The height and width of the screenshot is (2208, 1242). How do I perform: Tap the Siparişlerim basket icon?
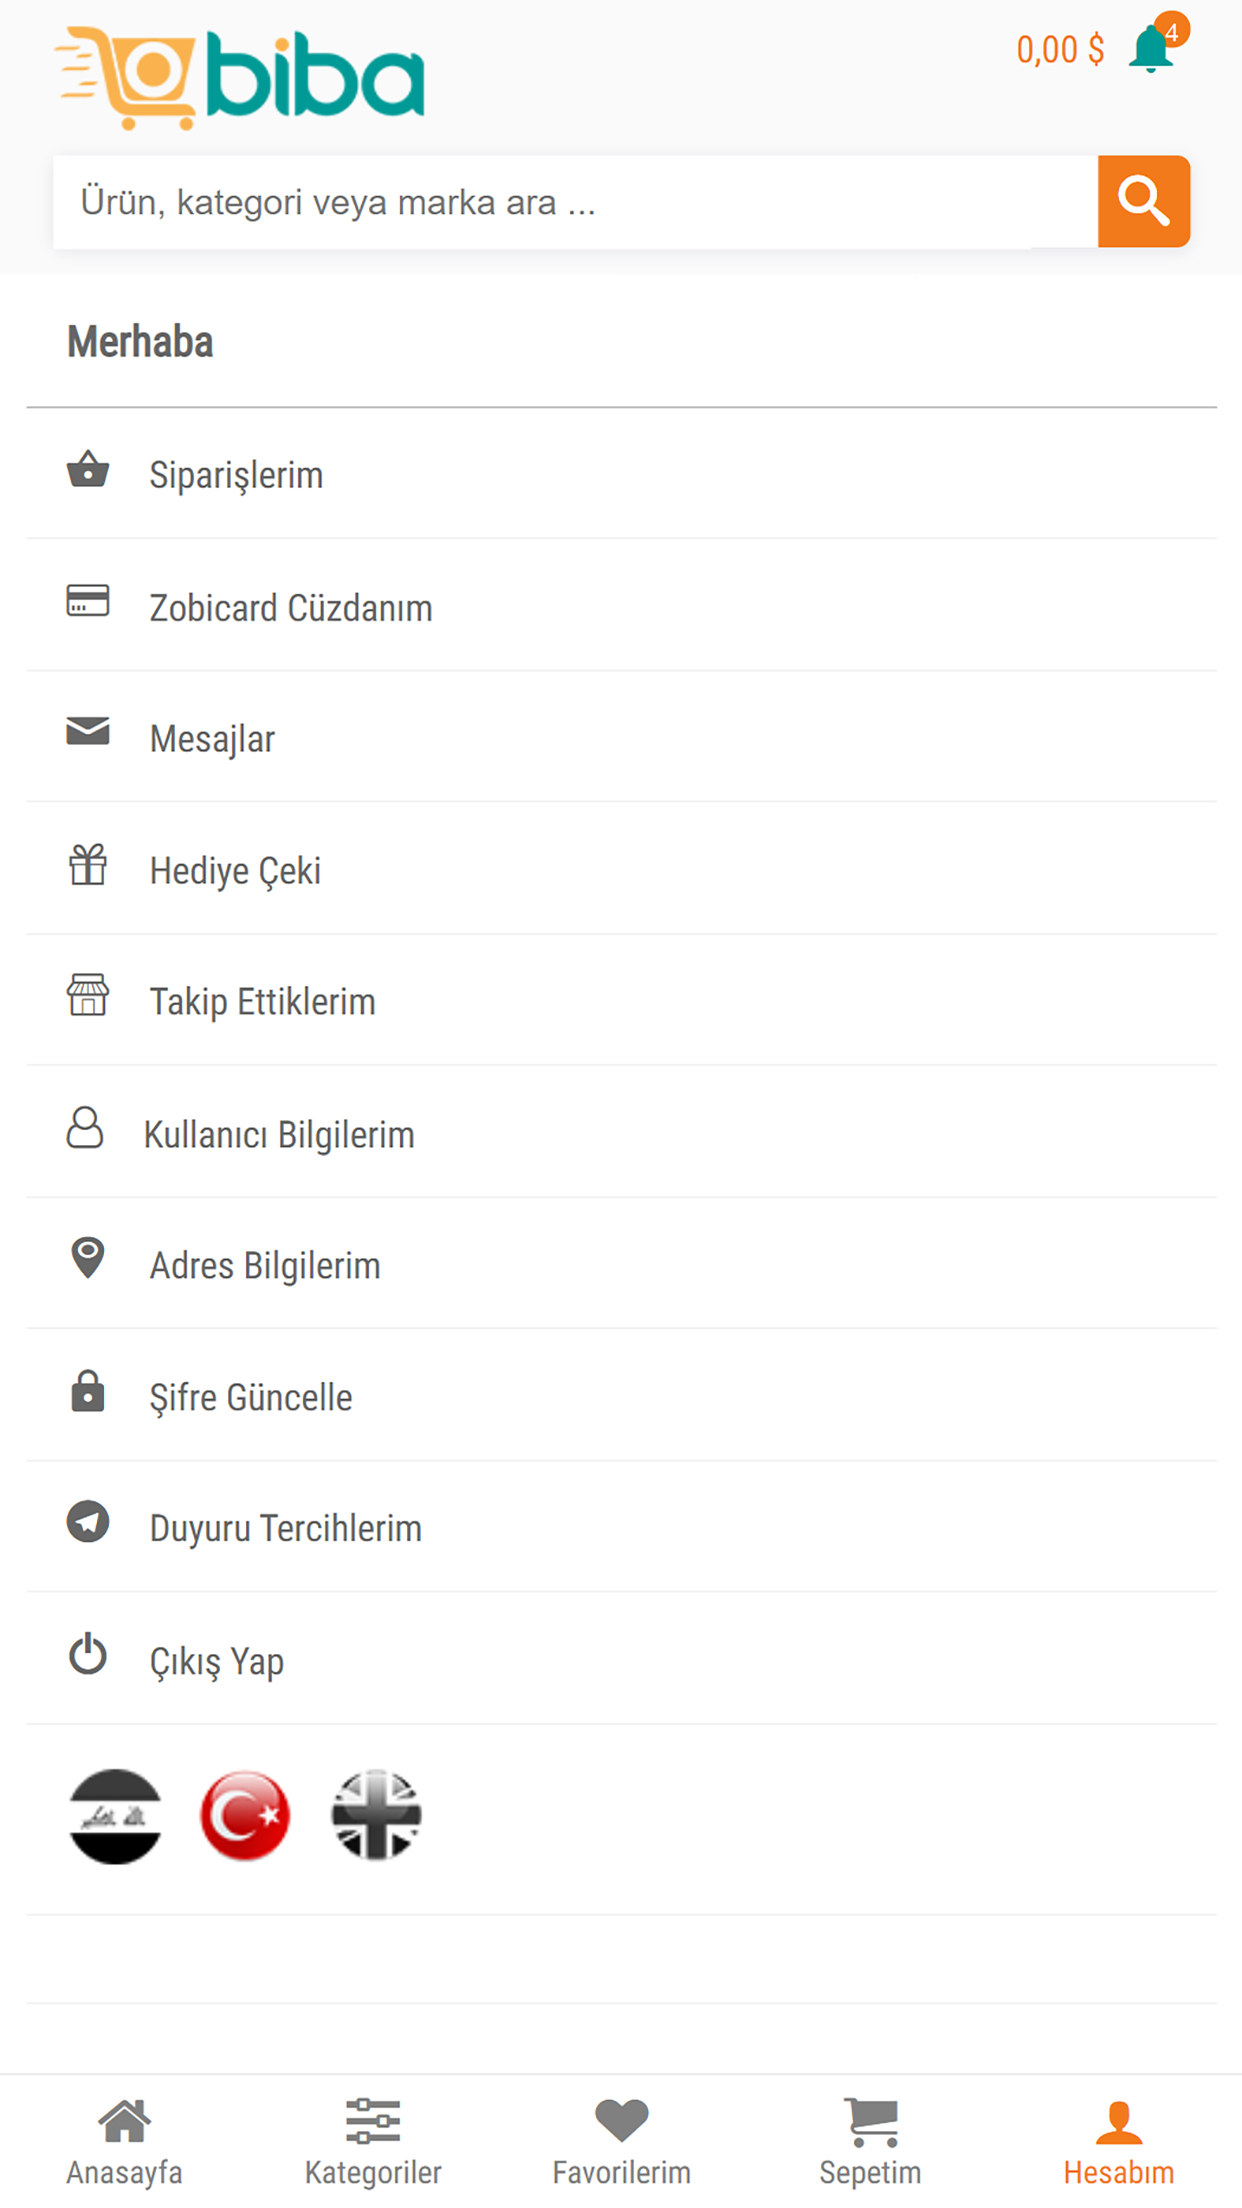[88, 470]
